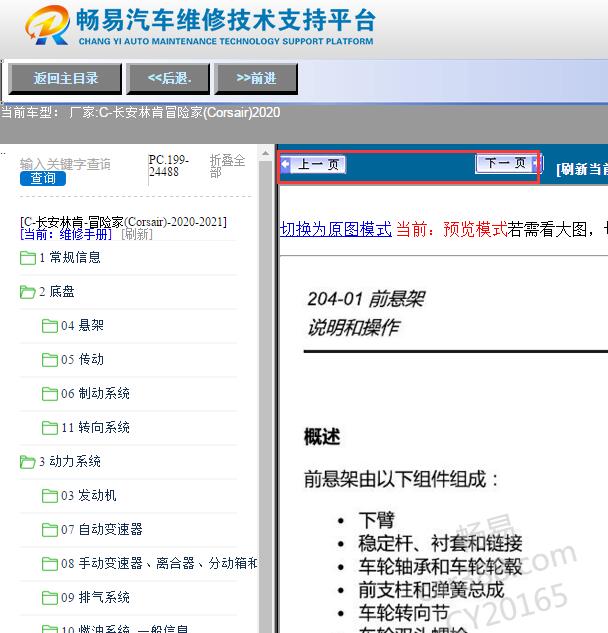Open 06 制动系统 section
Screen dimensions: 608x633
click(x=95, y=393)
